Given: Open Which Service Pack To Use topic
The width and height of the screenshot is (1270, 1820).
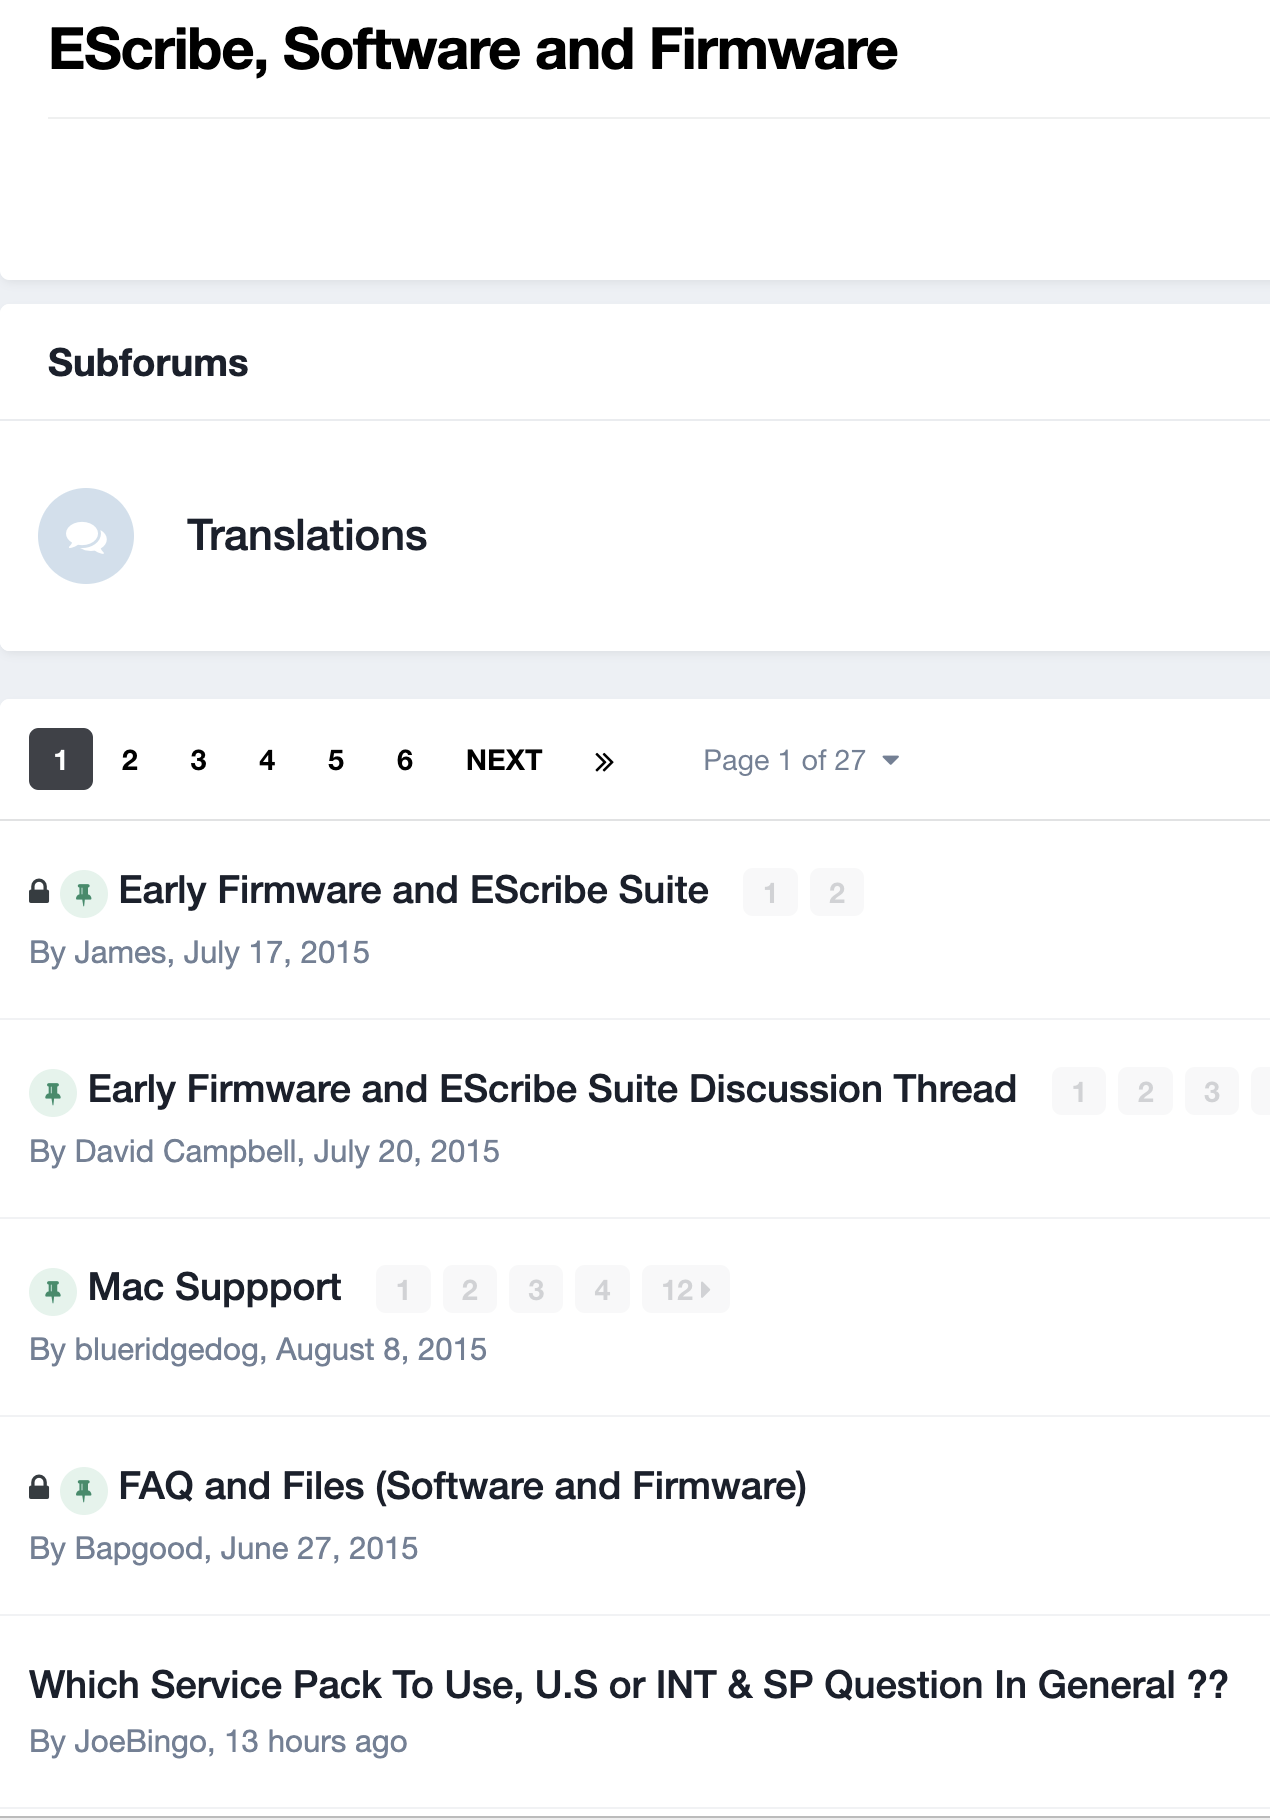Looking at the screenshot, I should pyautogui.click(x=628, y=1685).
